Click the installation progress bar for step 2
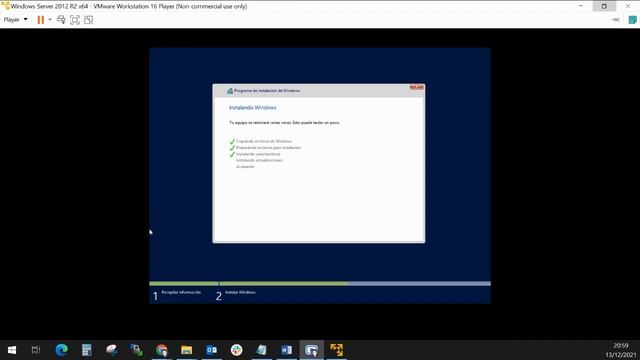Viewport: 640px width, 360px height. tap(355, 283)
